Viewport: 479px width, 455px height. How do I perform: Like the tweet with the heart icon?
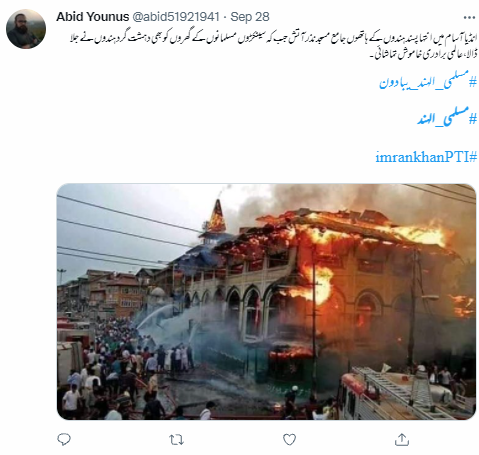coord(289,439)
